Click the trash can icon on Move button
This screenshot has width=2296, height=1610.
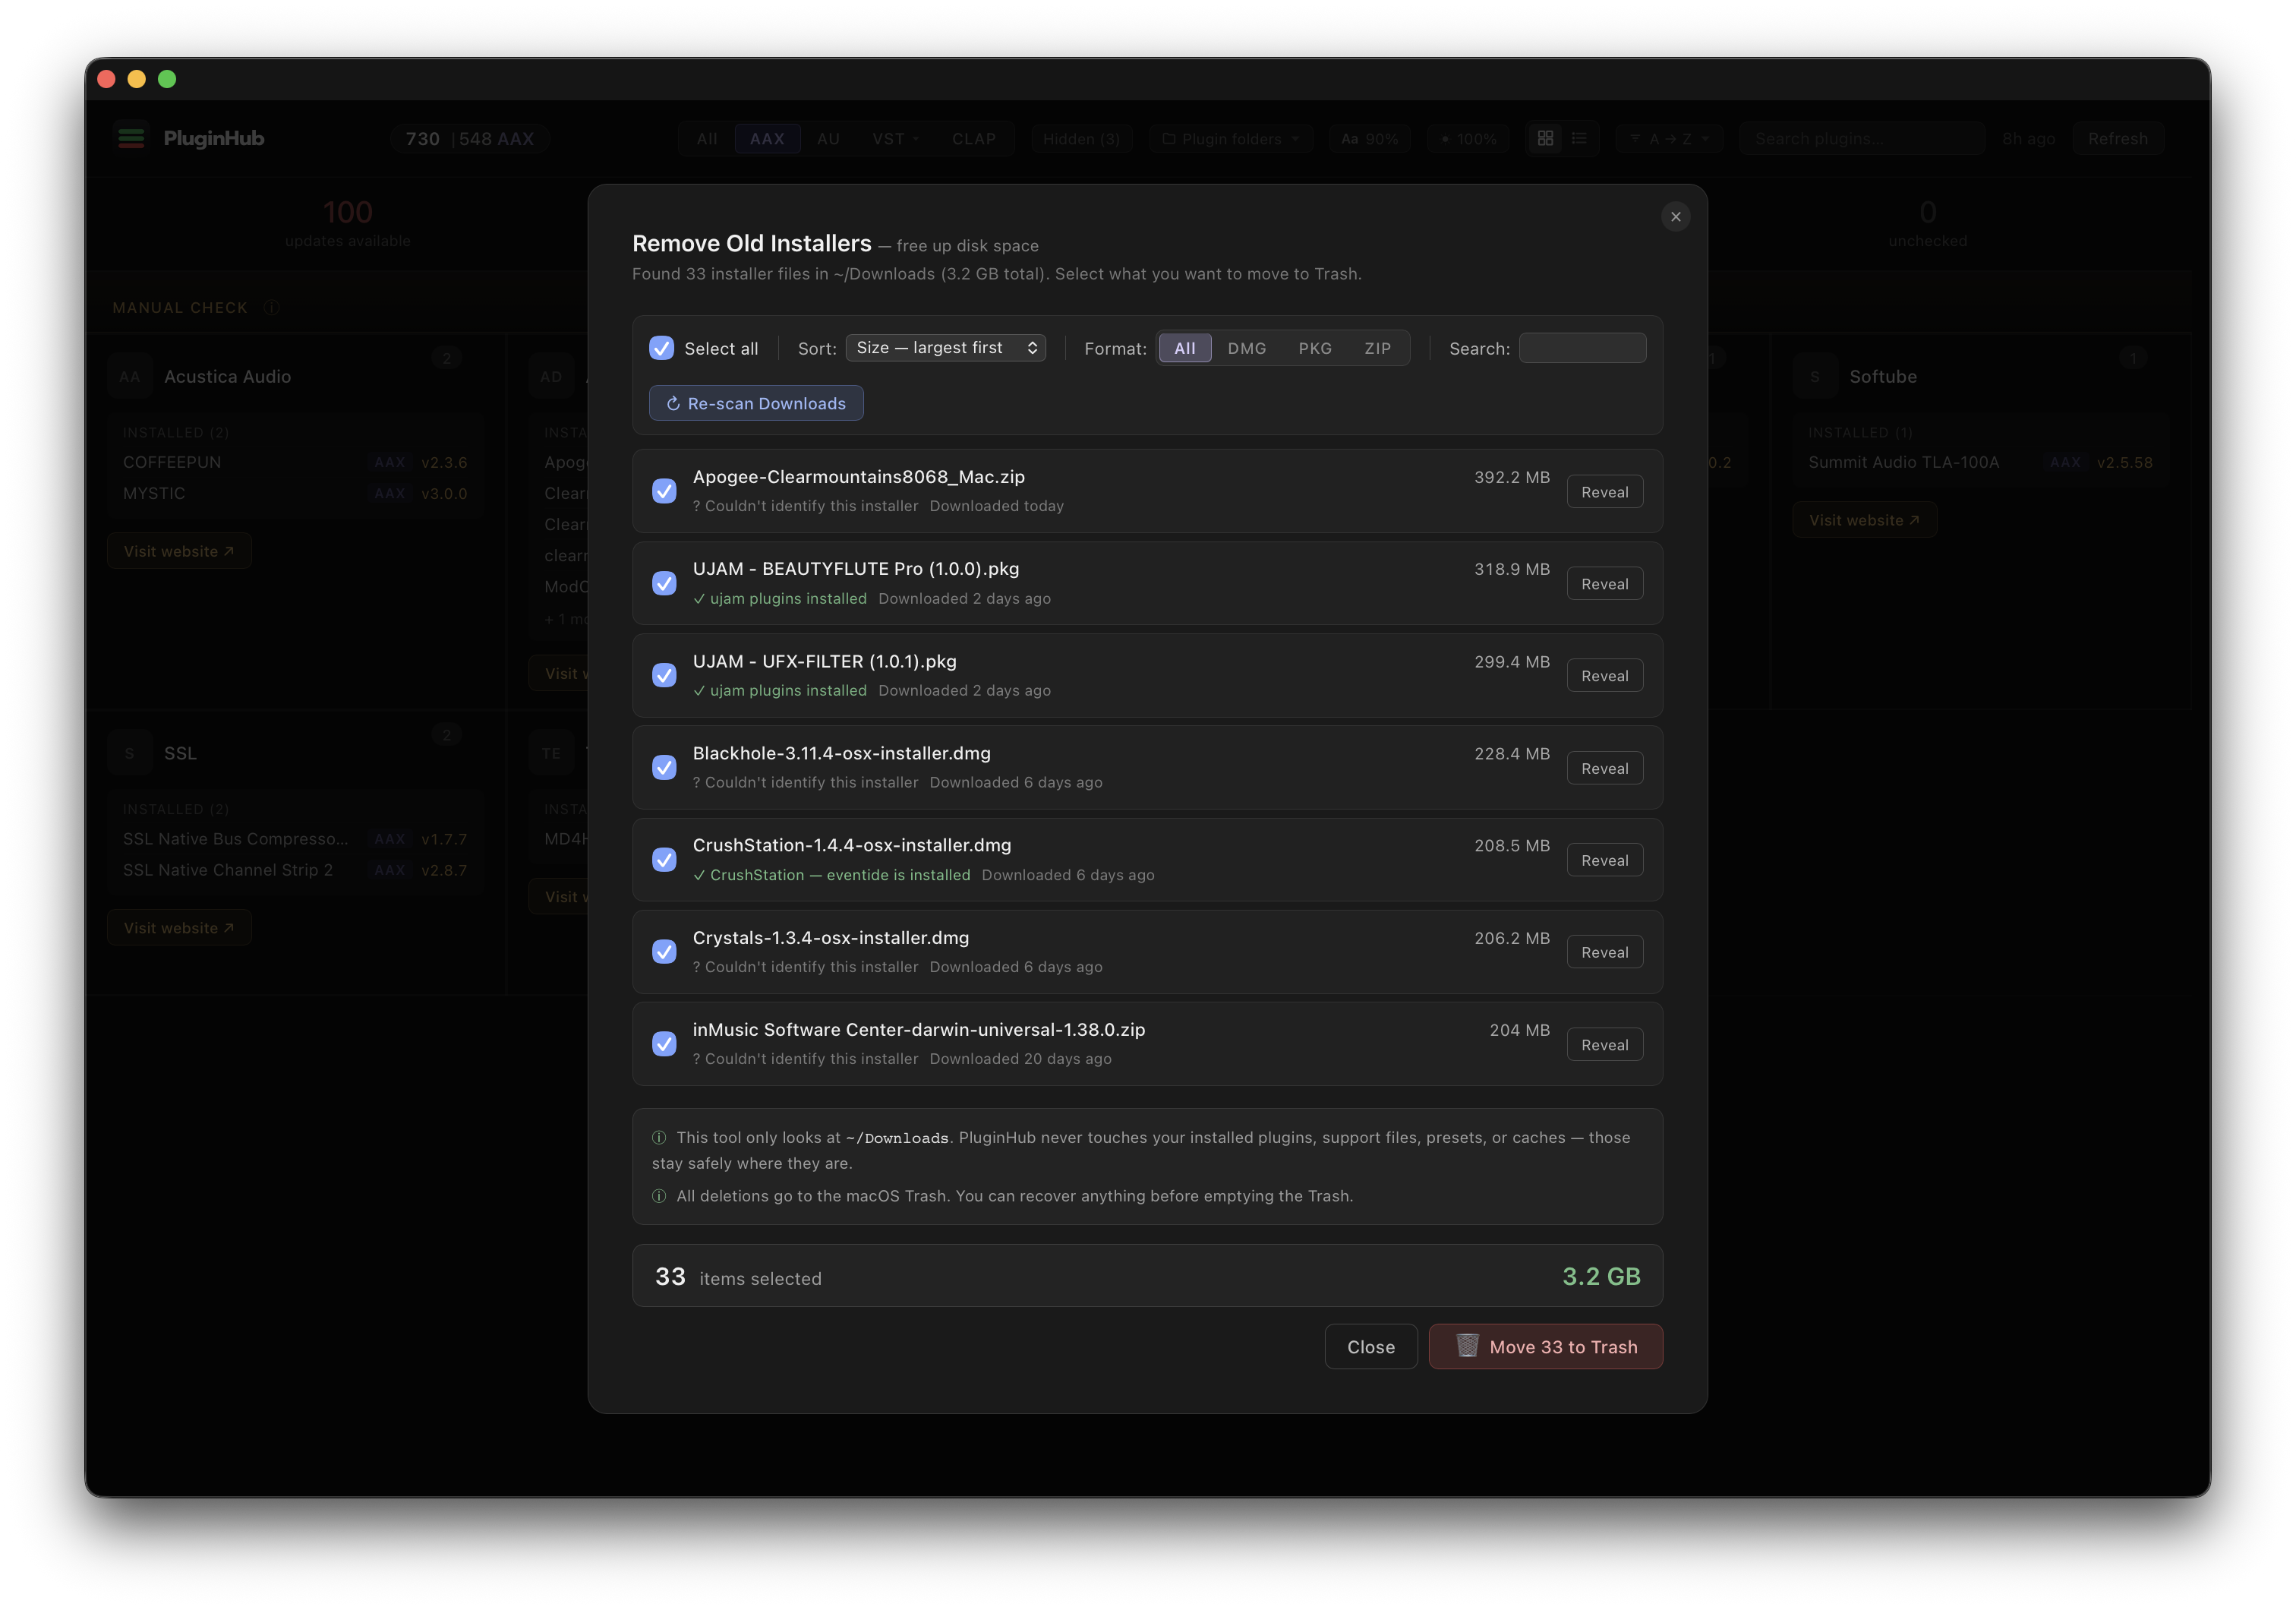click(1467, 1346)
